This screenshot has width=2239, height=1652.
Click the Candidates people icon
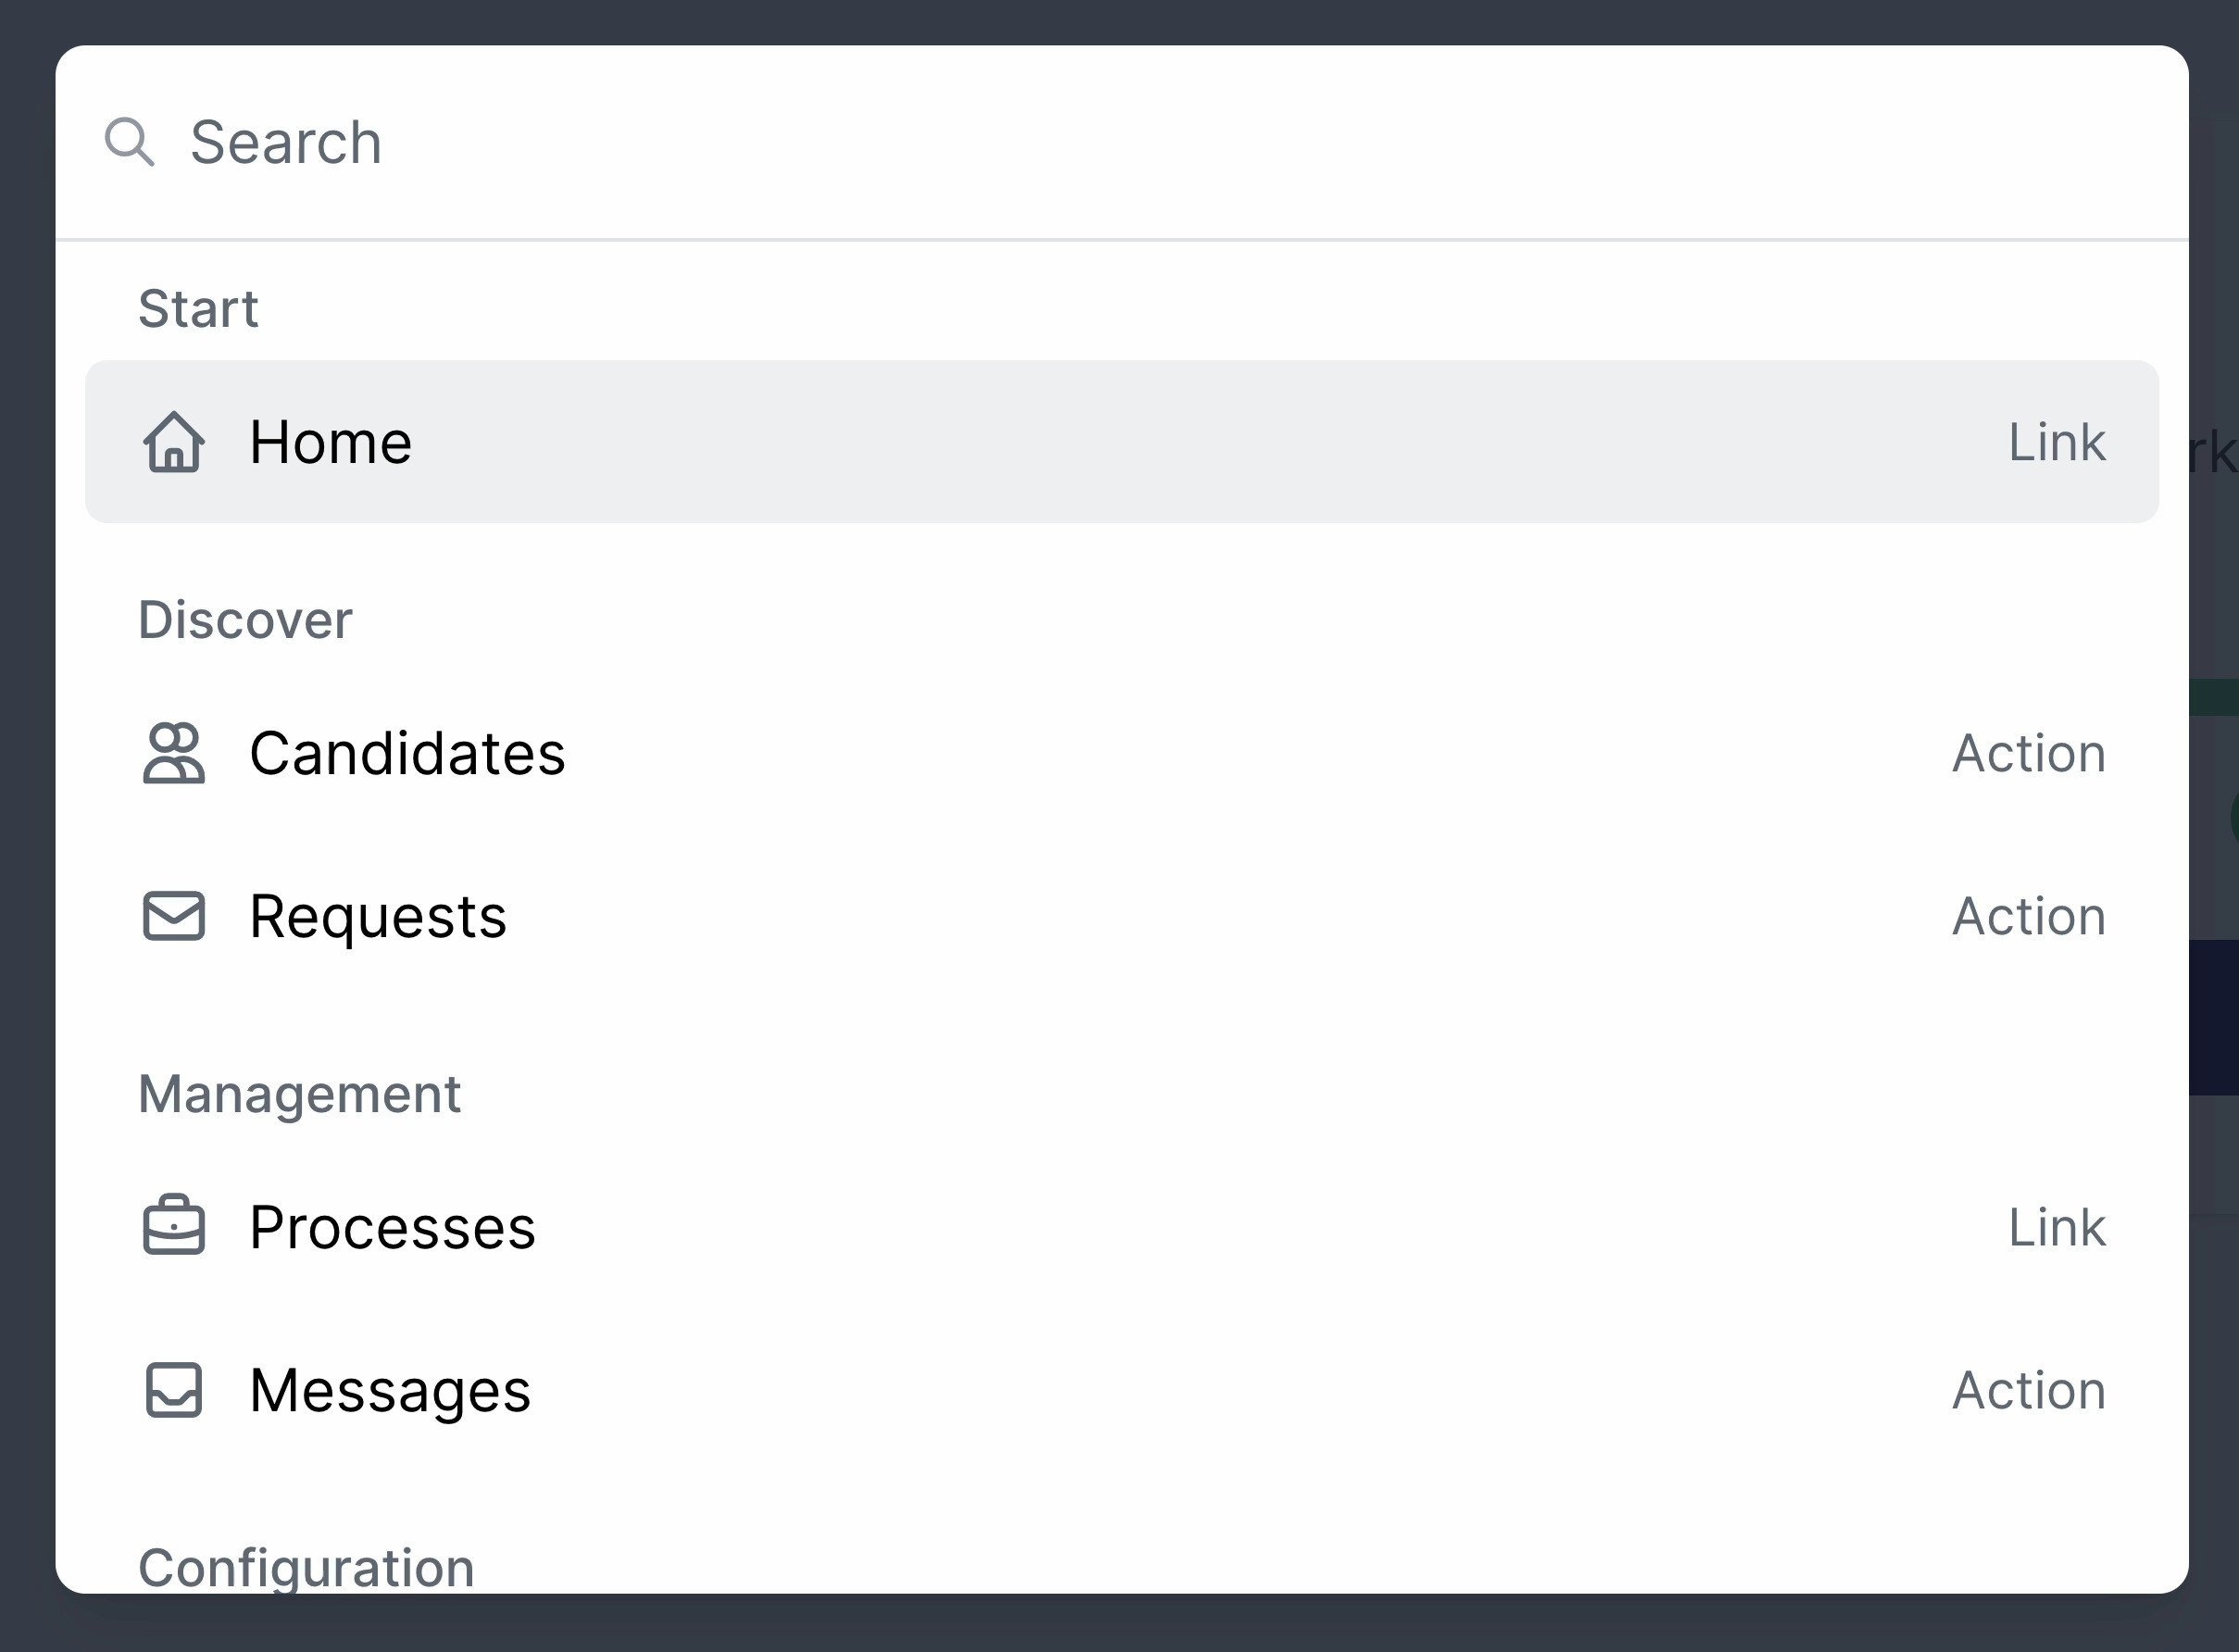pos(174,753)
